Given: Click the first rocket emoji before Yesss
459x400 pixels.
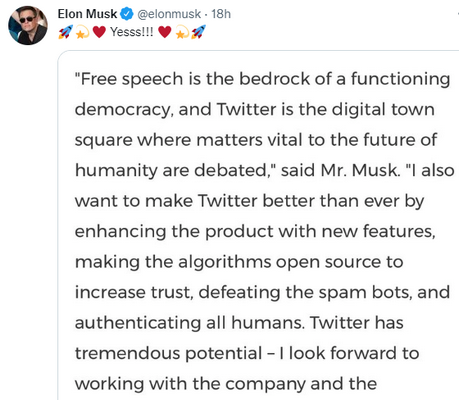Looking at the screenshot, I should (x=65, y=32).
